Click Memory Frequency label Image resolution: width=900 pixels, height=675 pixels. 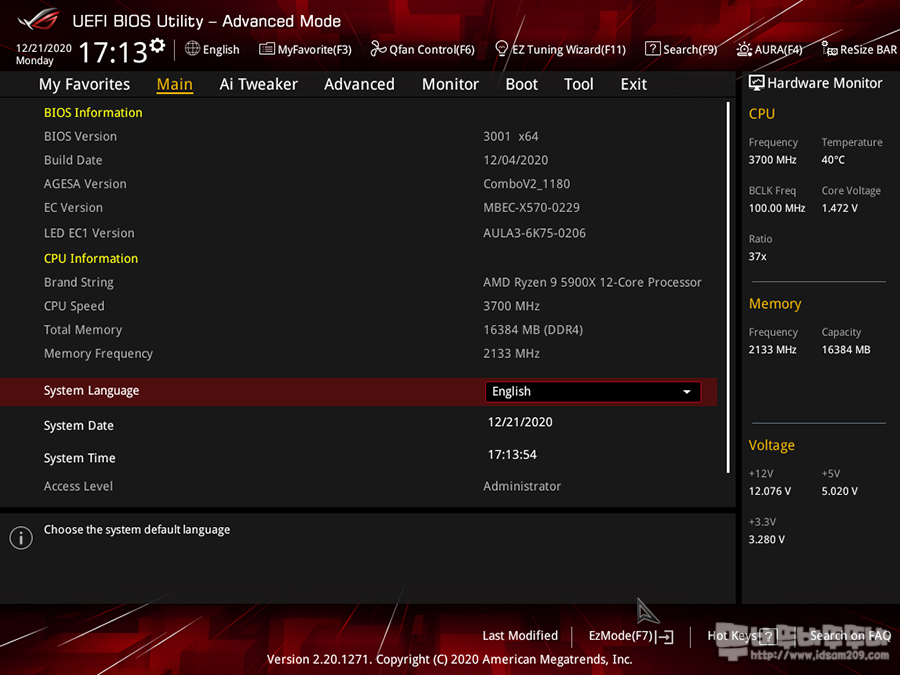coord(98,354)
